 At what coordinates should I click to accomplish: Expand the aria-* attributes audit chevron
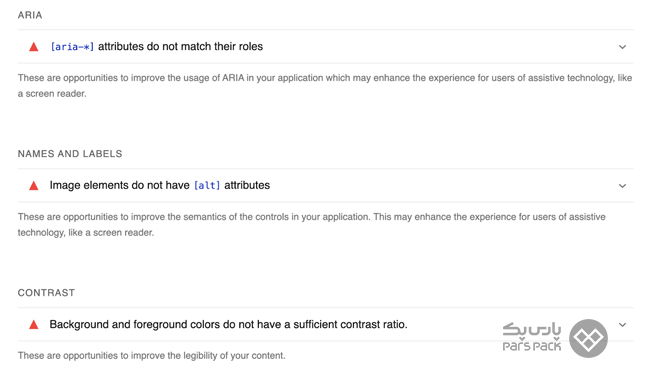[x=622, y=47]
